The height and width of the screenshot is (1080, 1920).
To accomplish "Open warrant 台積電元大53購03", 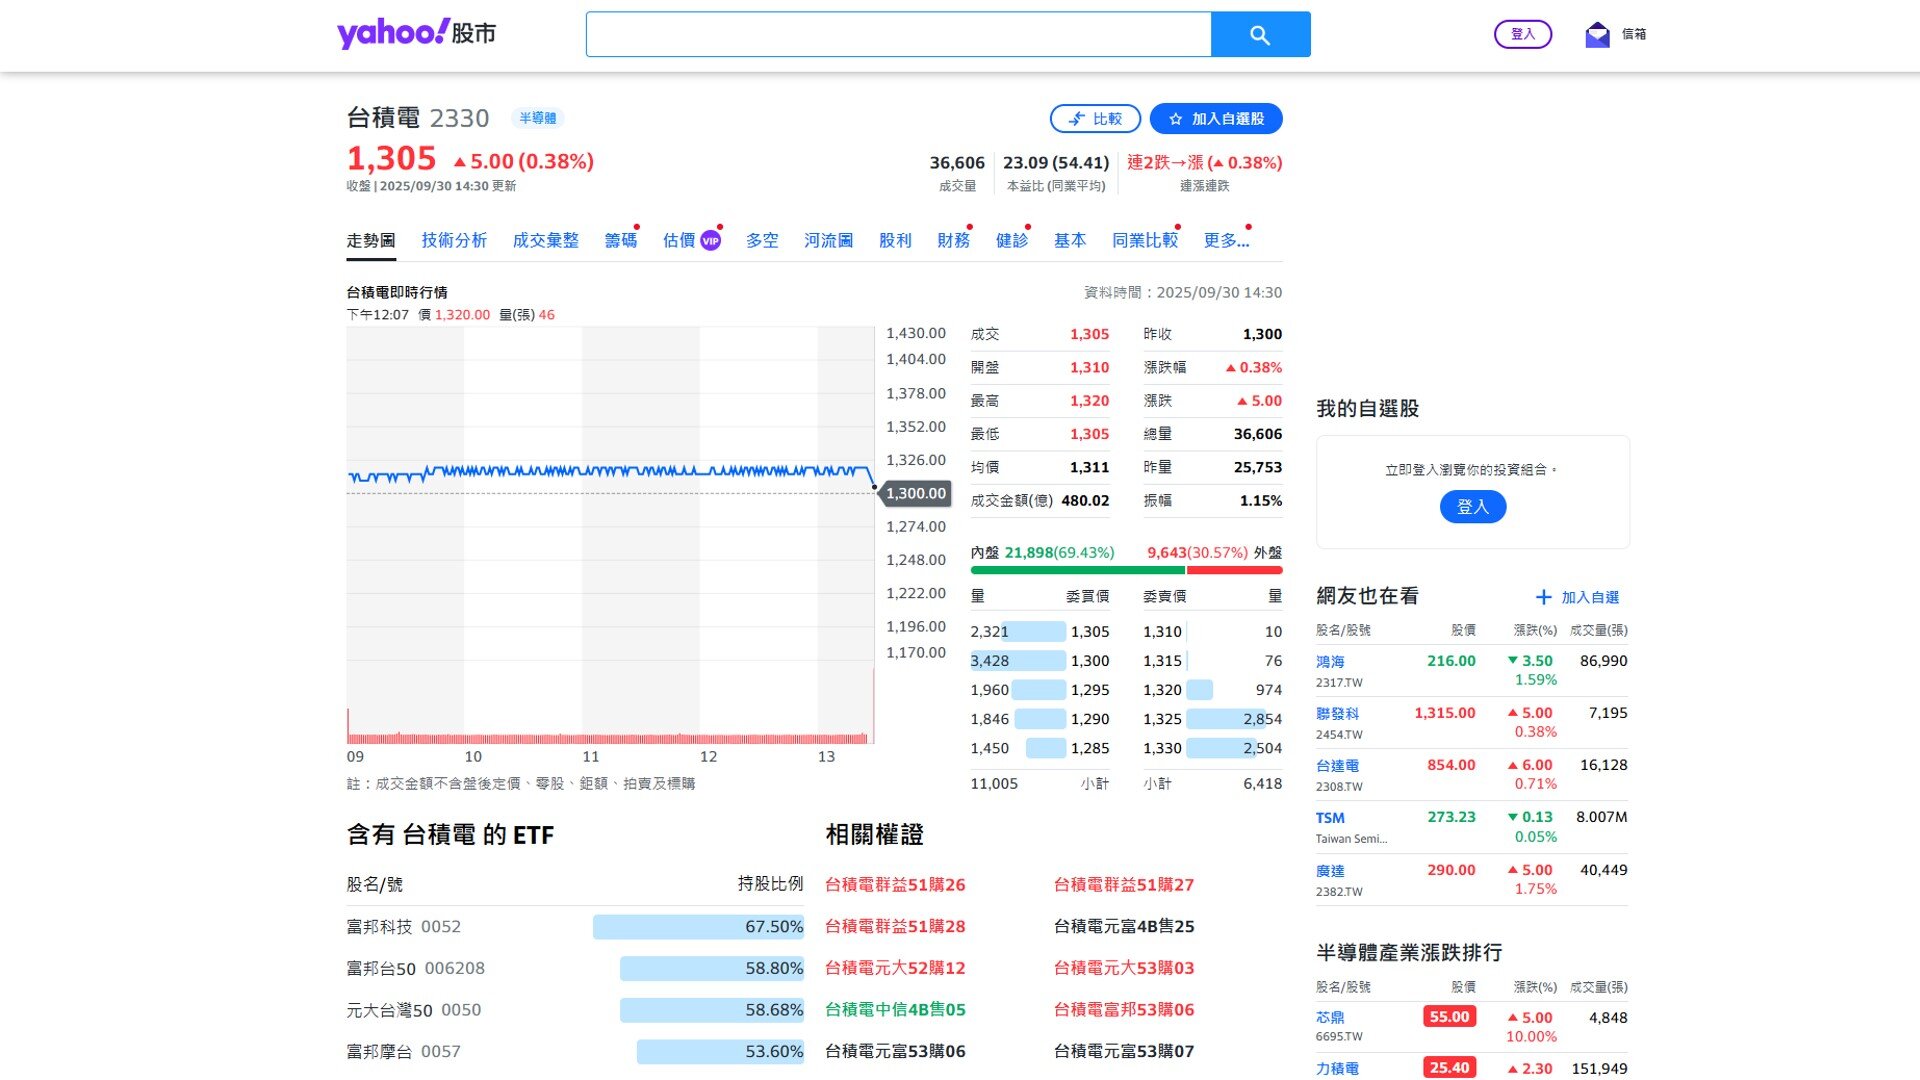I will click(1124, 969).
